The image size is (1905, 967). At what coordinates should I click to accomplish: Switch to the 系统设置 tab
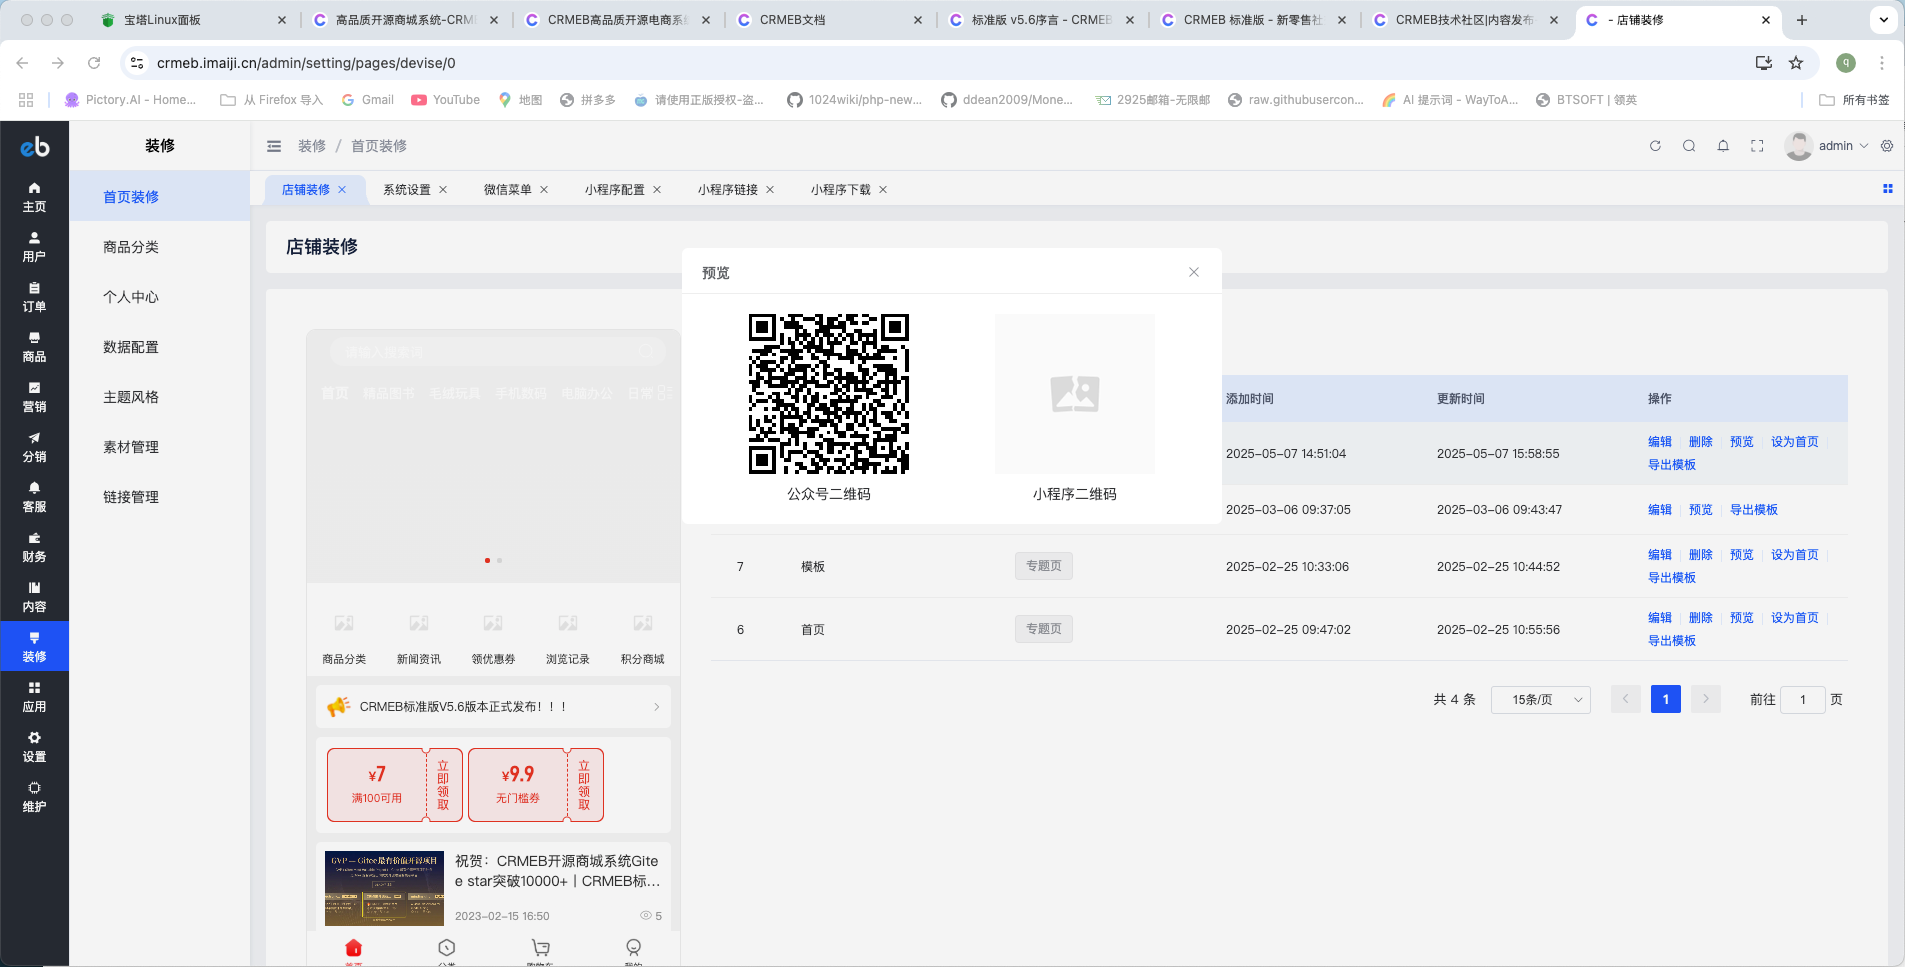pyautogui.click(x=407, y=189)
